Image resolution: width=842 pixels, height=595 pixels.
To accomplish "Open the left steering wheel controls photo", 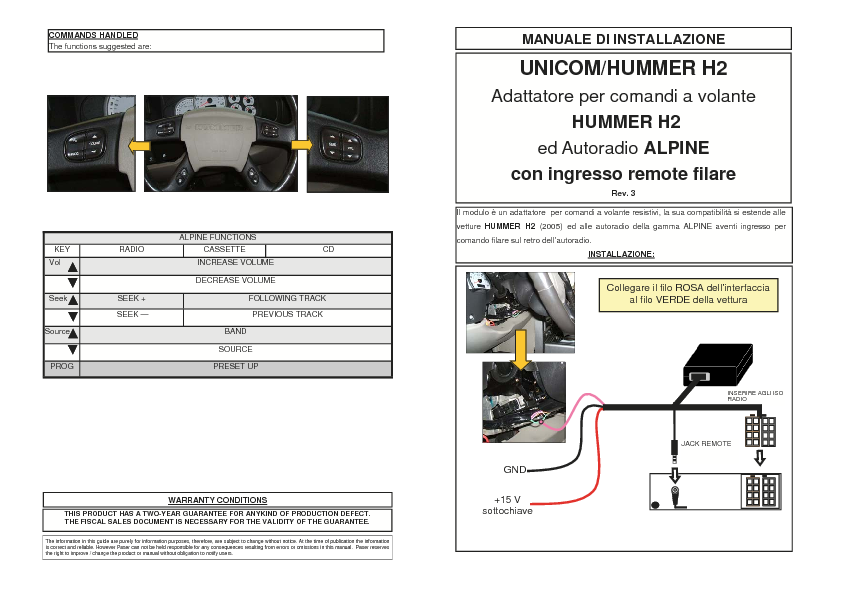I will point(91,143).
